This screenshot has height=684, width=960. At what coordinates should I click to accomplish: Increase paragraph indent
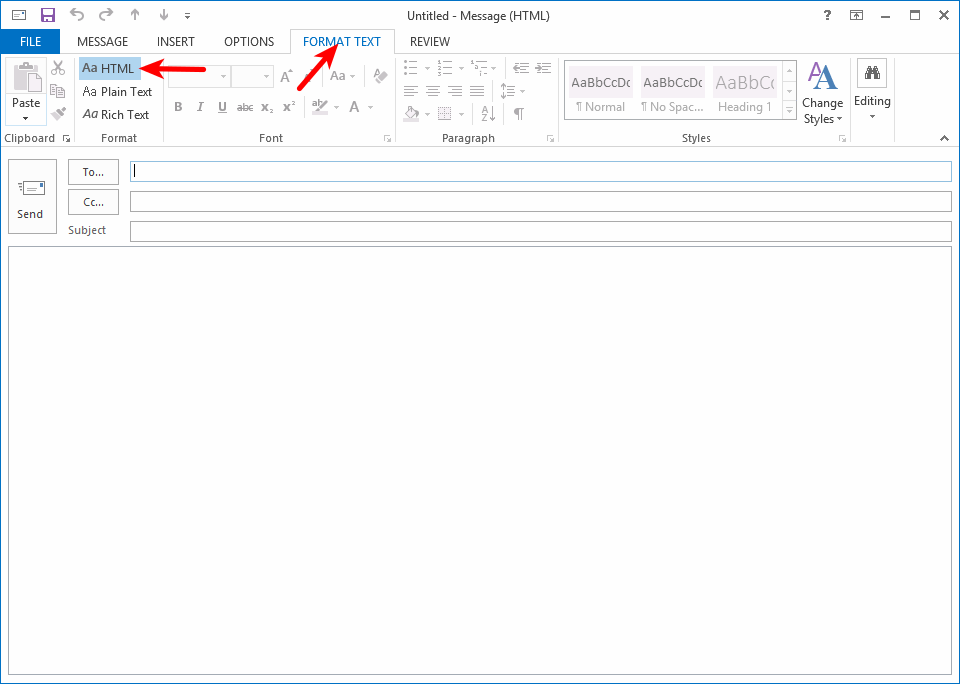[543, 67]
